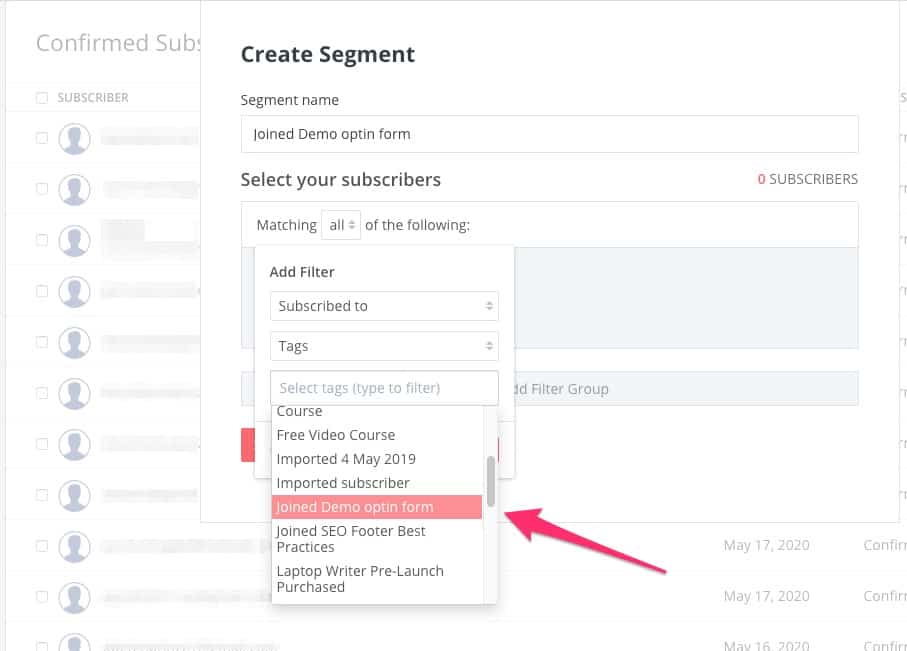Click the third subscriber's avatar icon
The image size is (907, 651).
75,241
